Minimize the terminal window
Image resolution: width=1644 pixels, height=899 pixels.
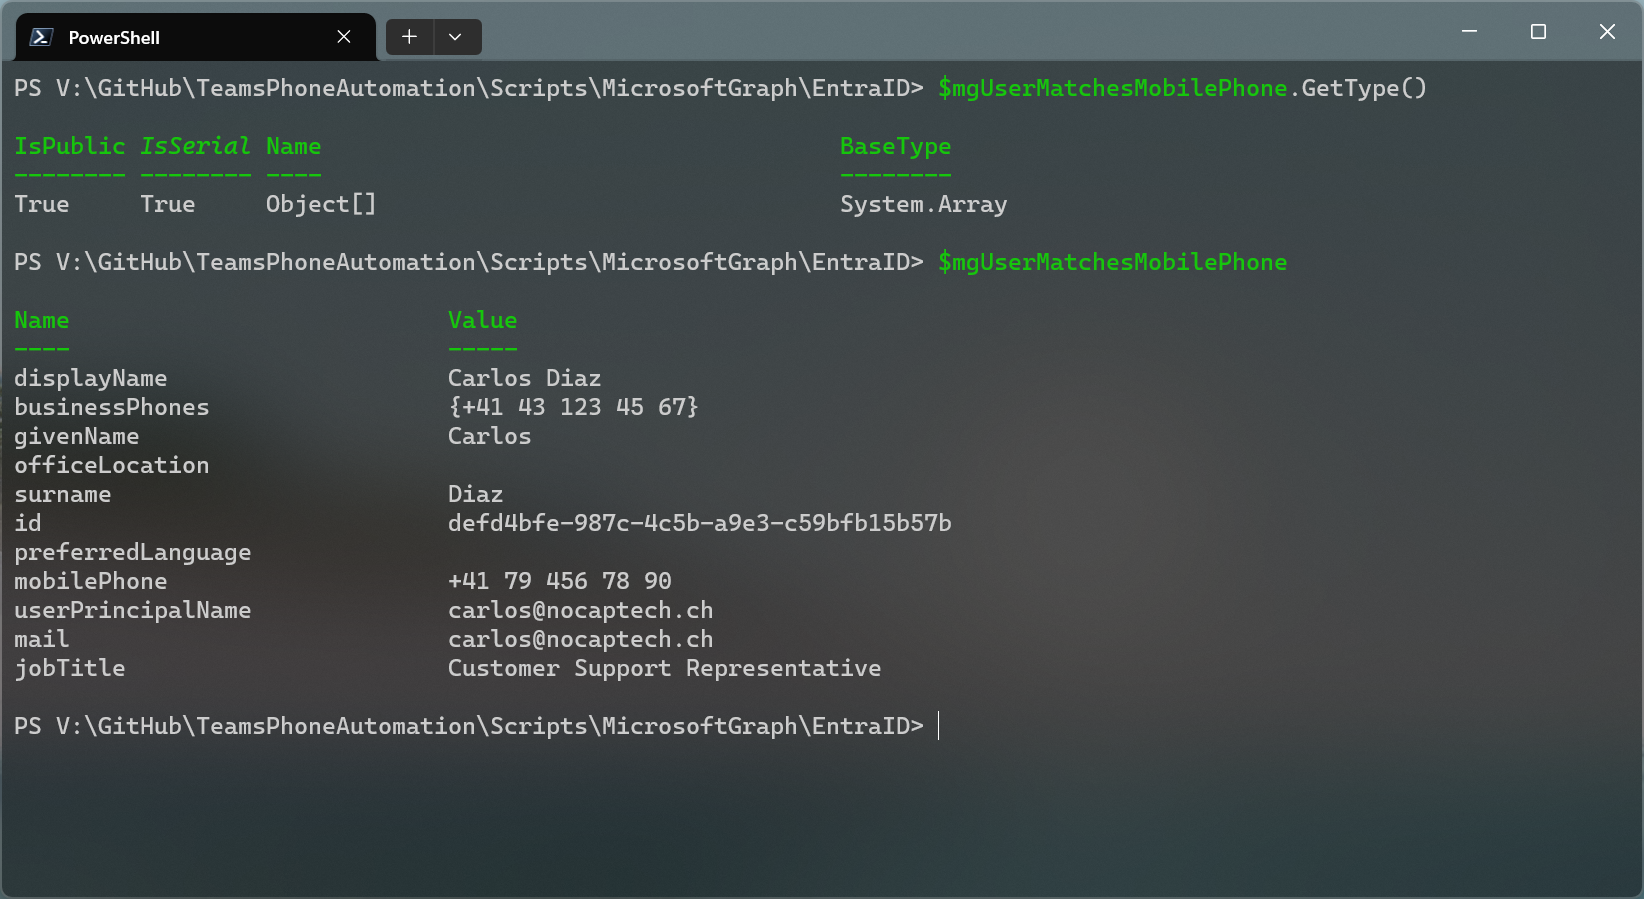point(1469,31)
